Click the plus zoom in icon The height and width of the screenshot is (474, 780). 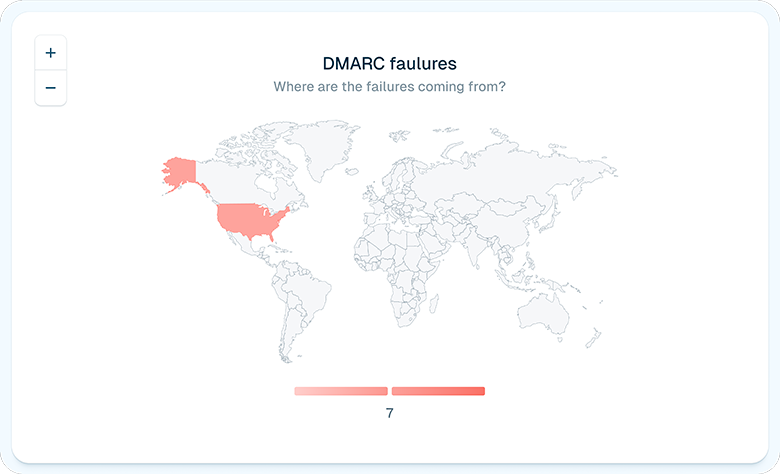tap(50, 53)
